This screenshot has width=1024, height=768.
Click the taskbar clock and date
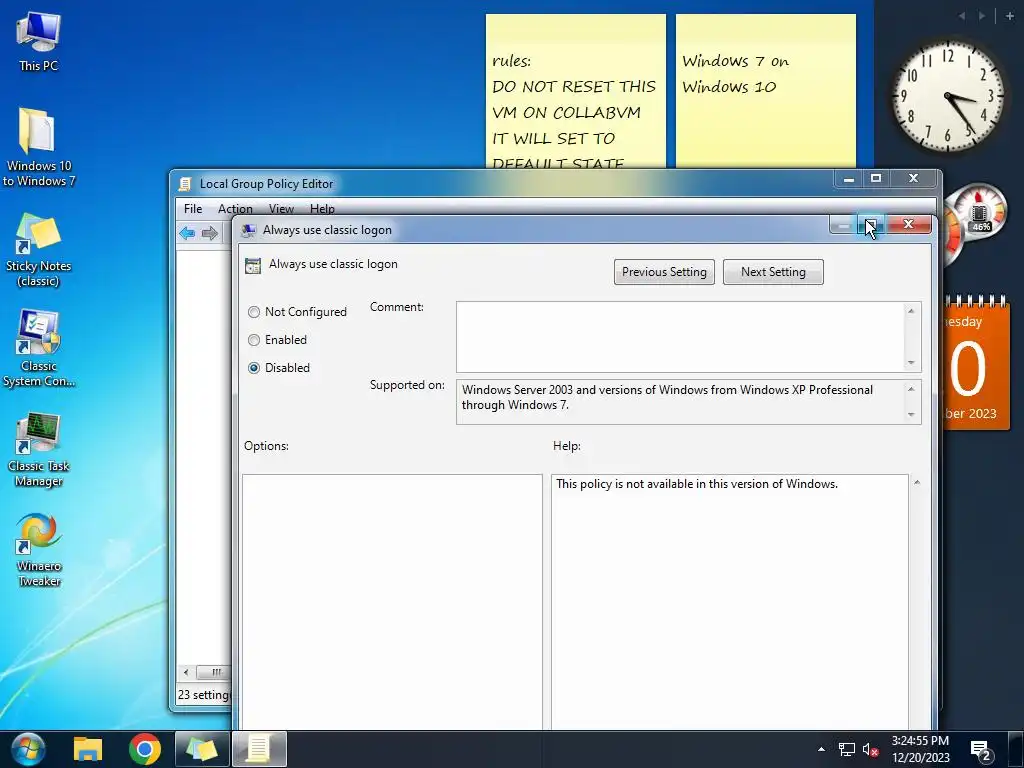[x=920, y=749]
